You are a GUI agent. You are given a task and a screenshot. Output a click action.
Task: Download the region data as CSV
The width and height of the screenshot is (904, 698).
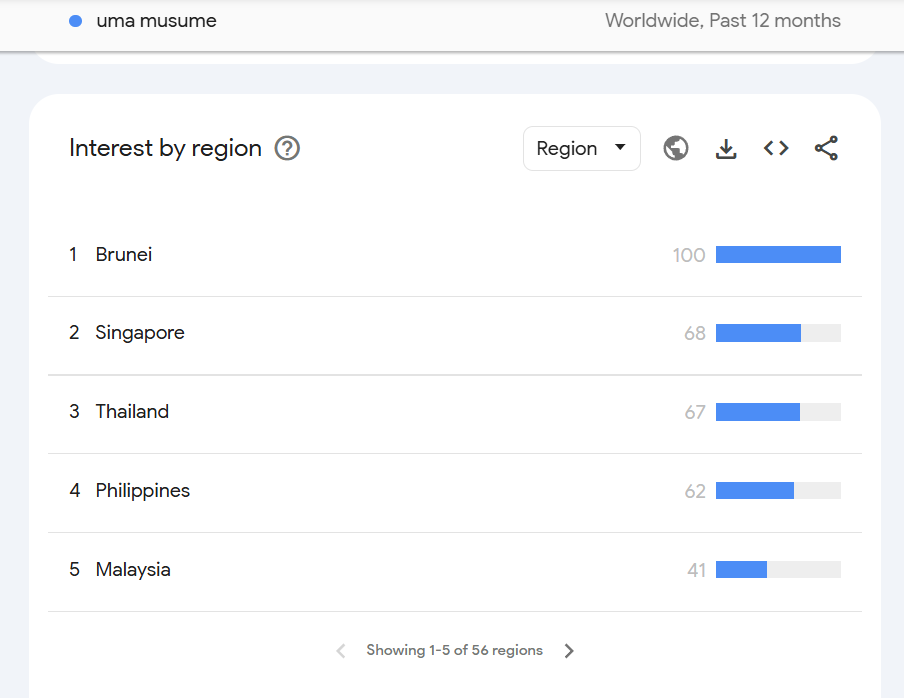[x=726, y=149]
